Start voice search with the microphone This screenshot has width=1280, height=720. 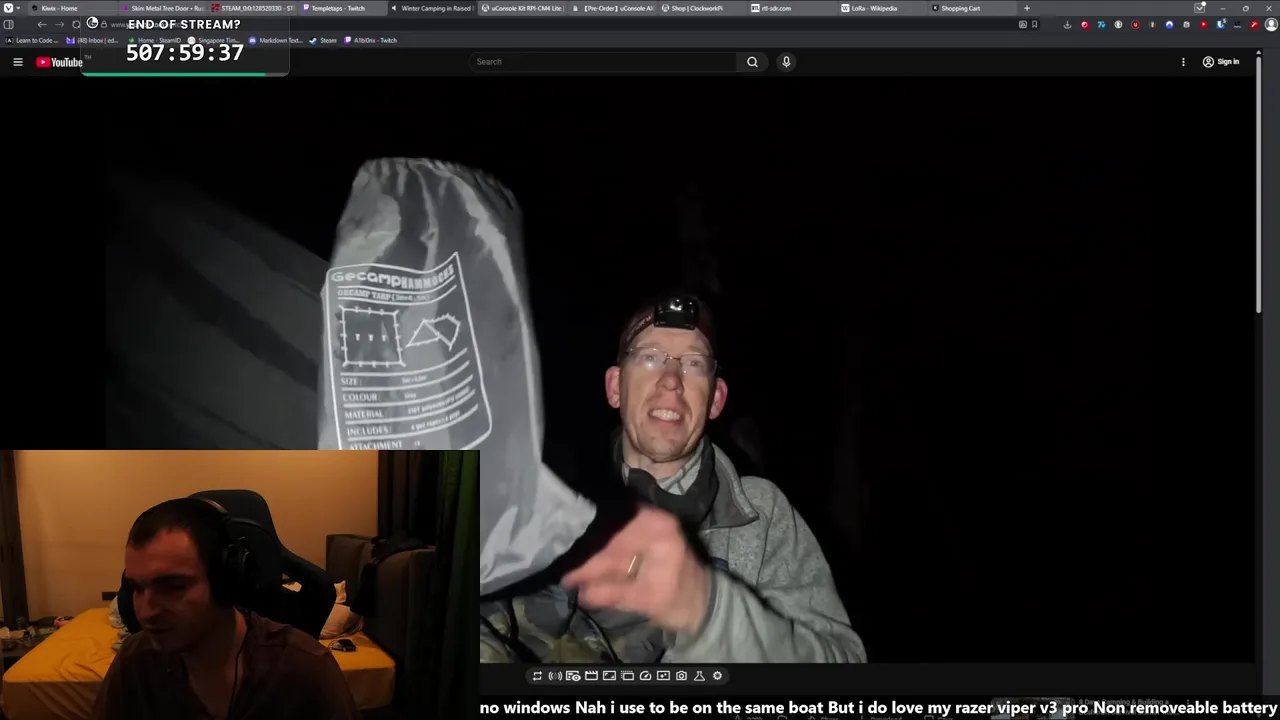point(786,62)
